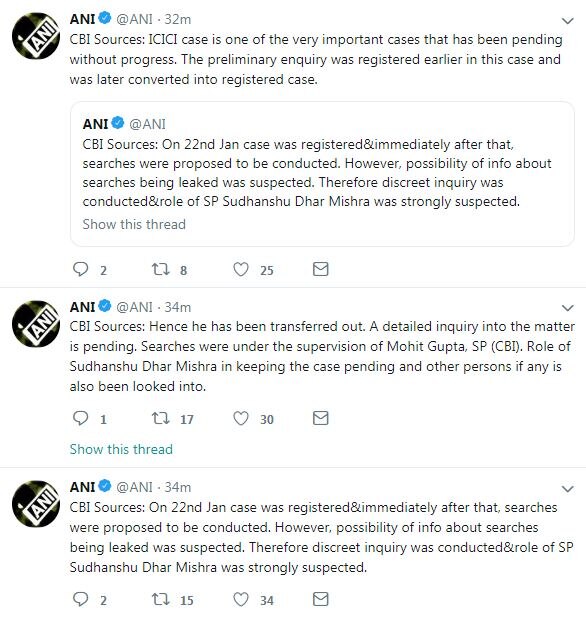This screenshot has width=586, height=624.
Task: Like the tweet with 30 likes
Action: click(x=241, y=418)
